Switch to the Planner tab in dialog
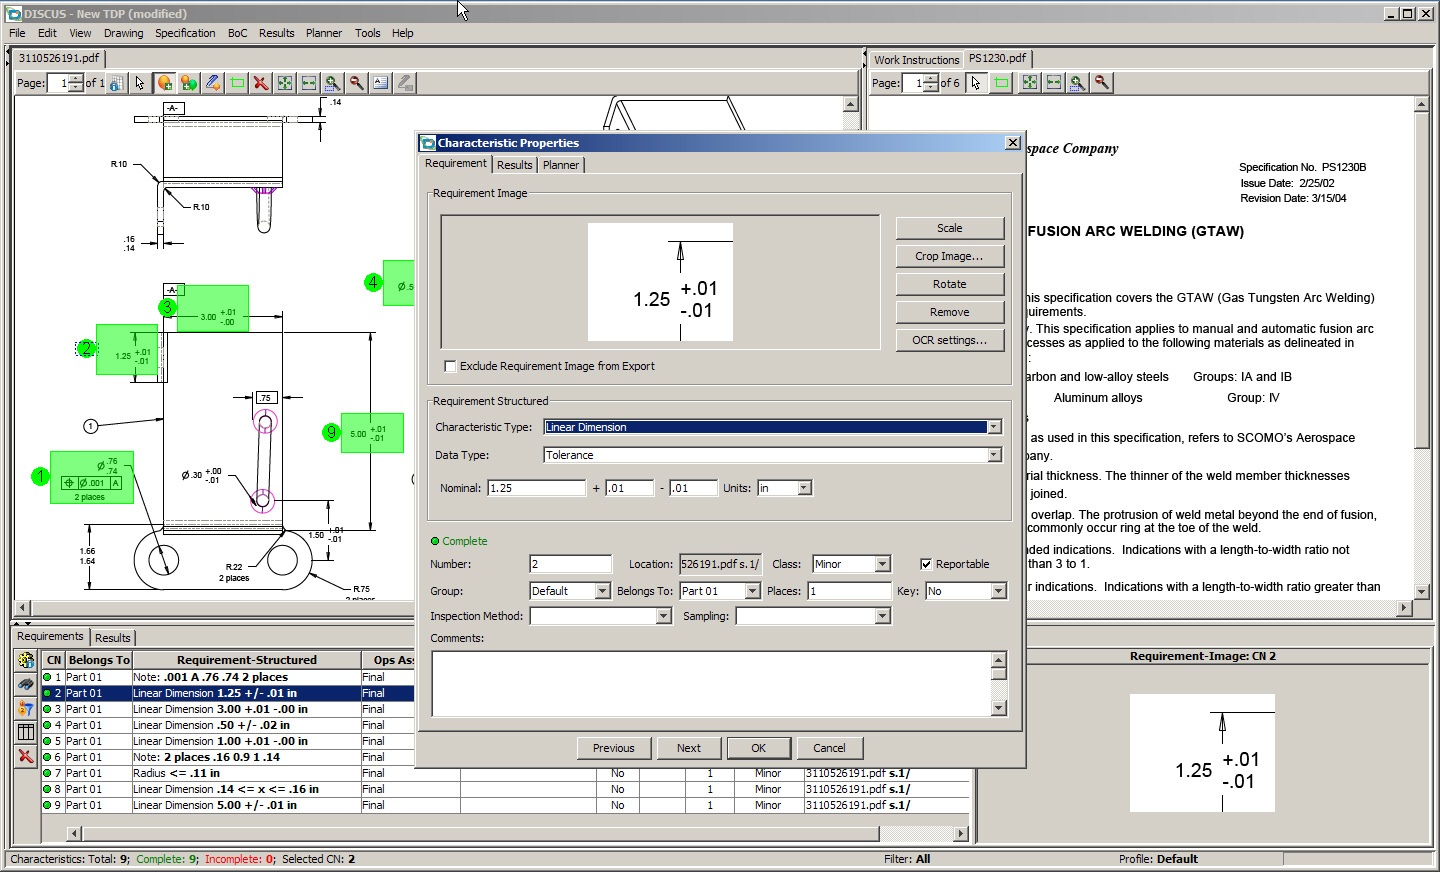 [x=561, y=165]
